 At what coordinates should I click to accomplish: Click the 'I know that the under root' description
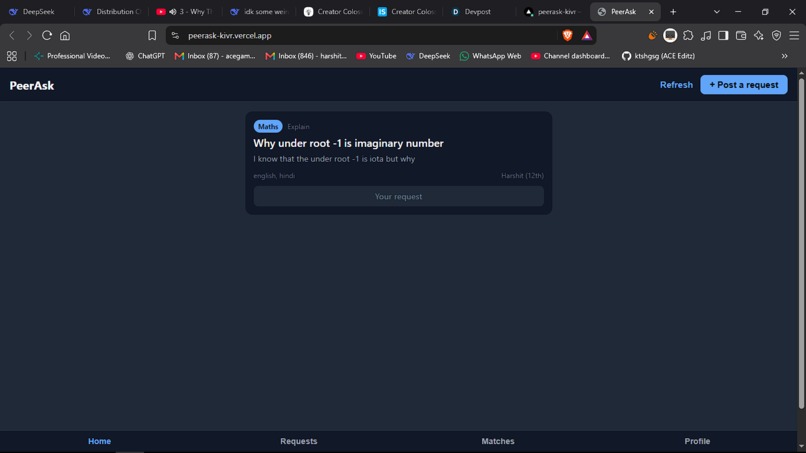334,159
